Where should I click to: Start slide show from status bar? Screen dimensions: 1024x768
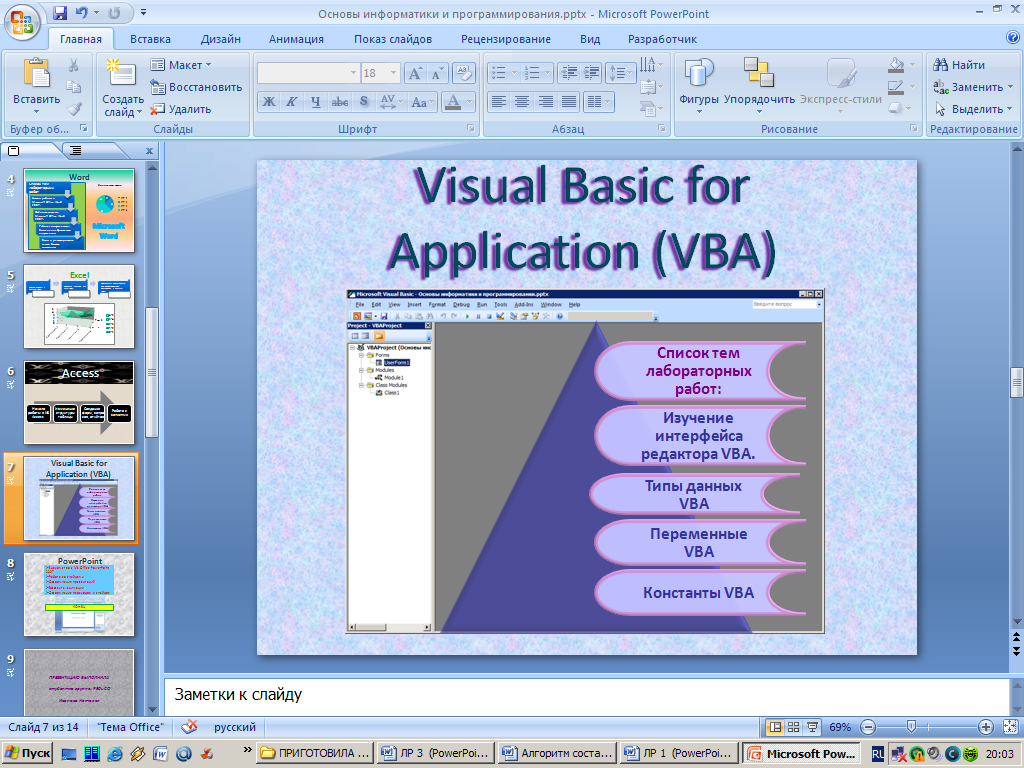[812, 727]
